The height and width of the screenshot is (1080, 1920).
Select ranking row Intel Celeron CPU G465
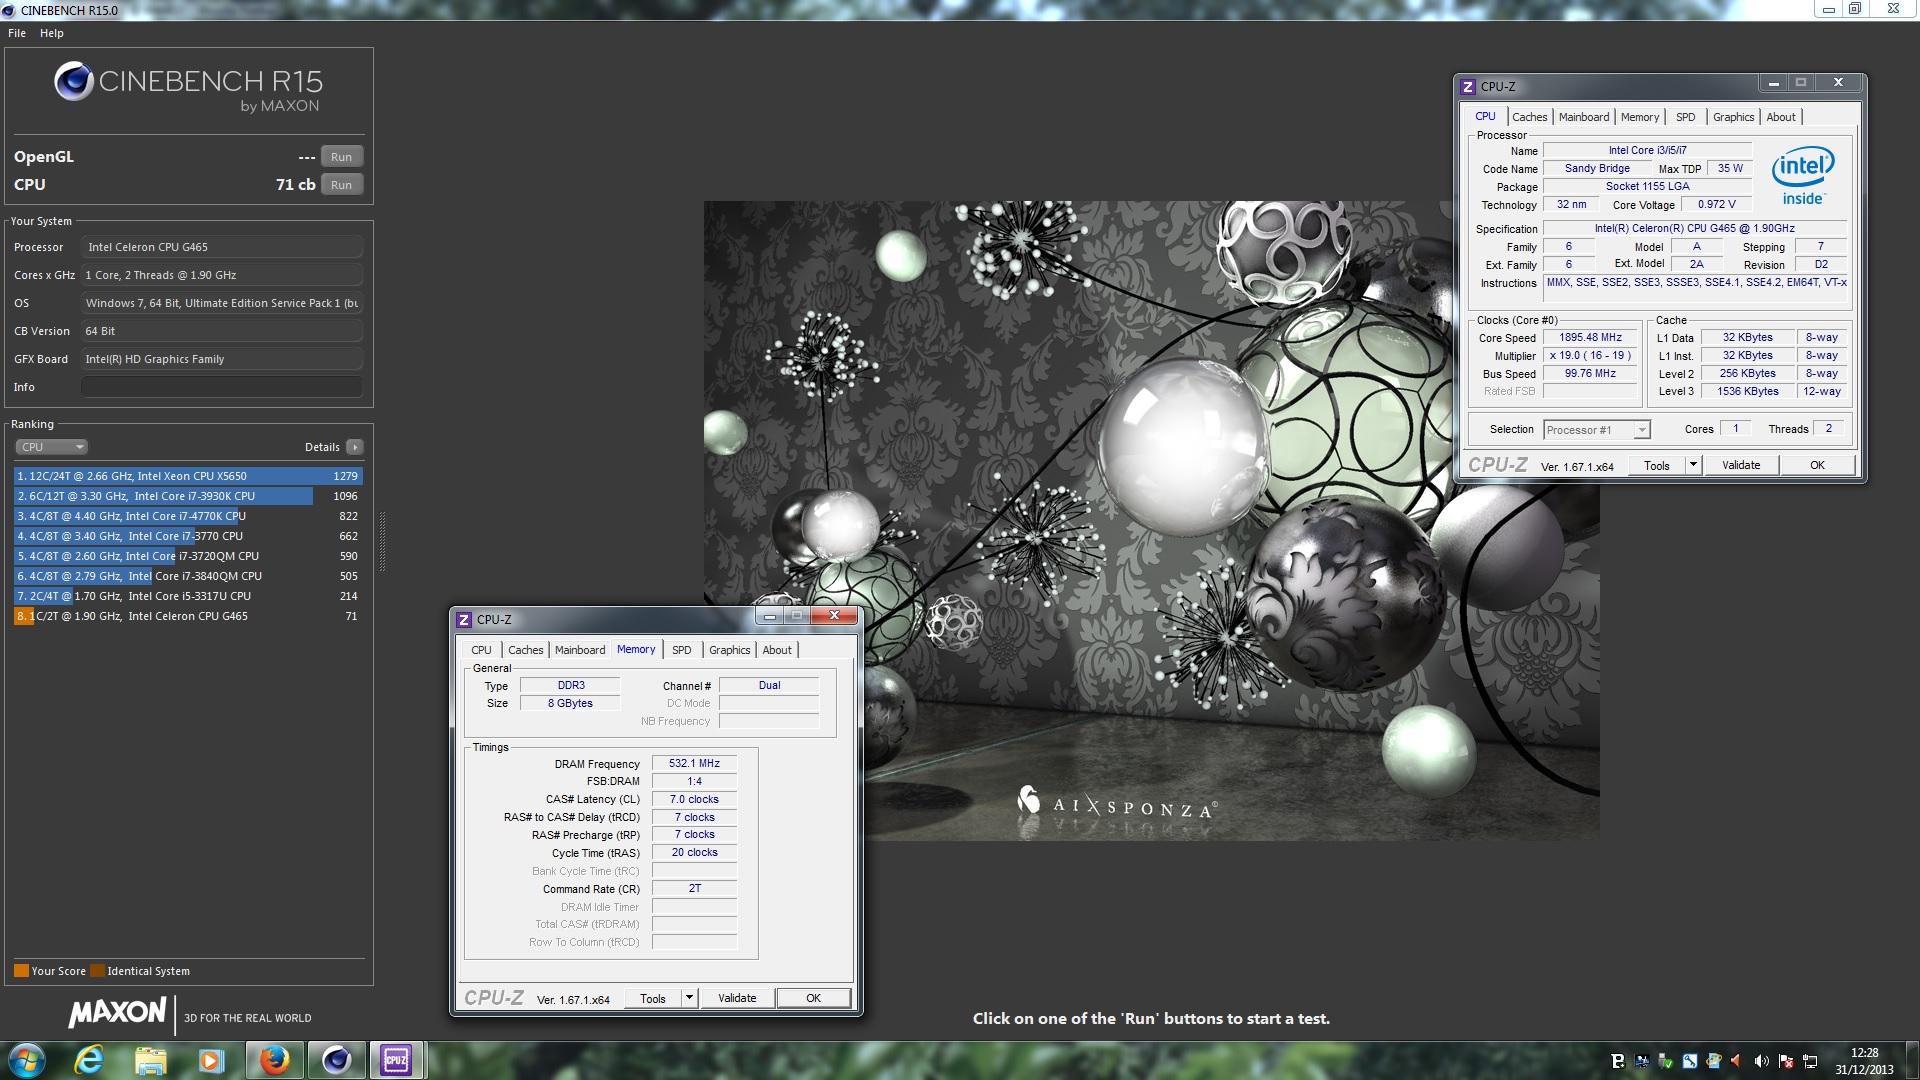(188, 616)
